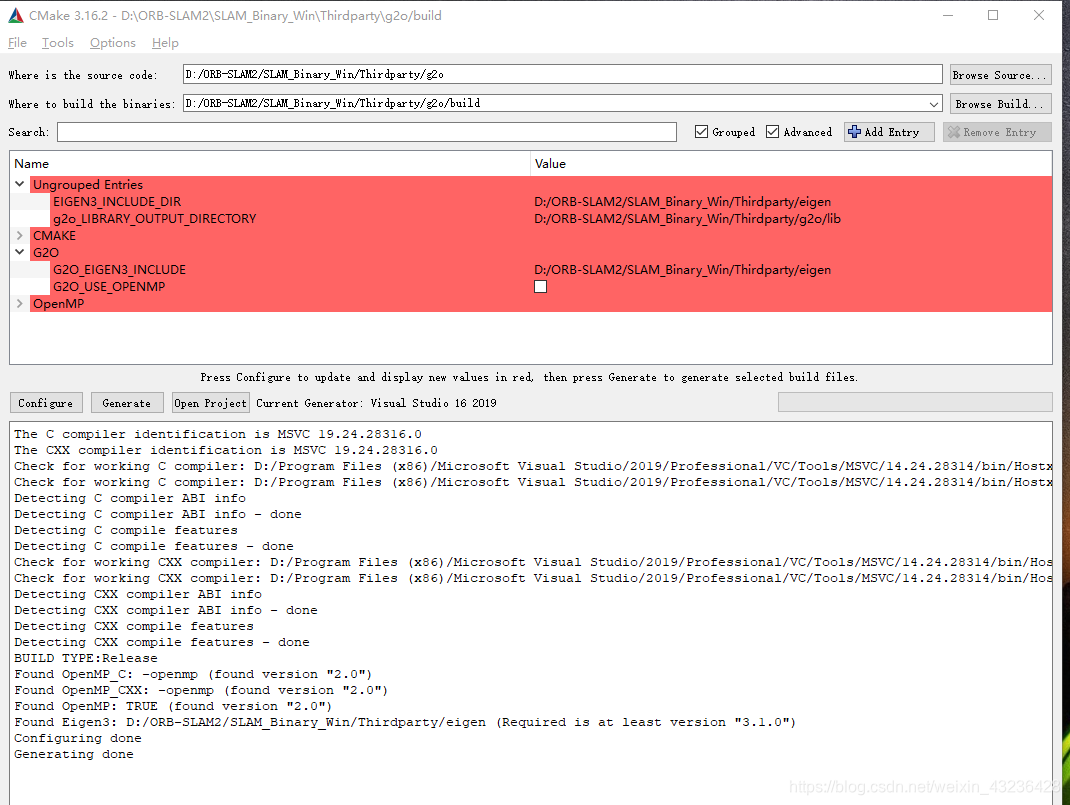Click the Generate button
This screenshot has height=805, width=1070.
click(127, 403)
